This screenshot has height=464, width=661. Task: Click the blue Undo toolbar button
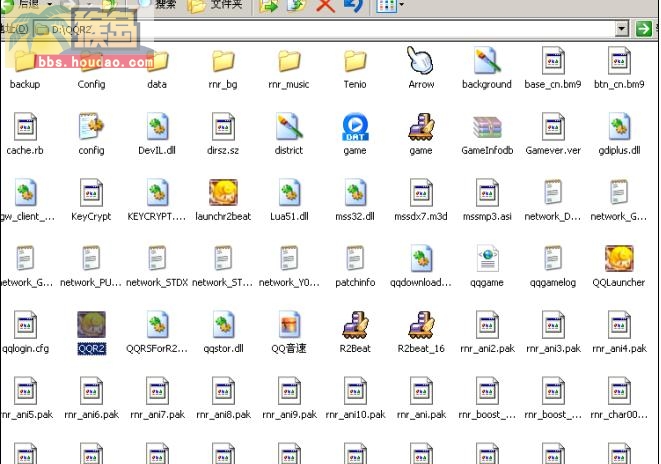click(x=353, y=5)
